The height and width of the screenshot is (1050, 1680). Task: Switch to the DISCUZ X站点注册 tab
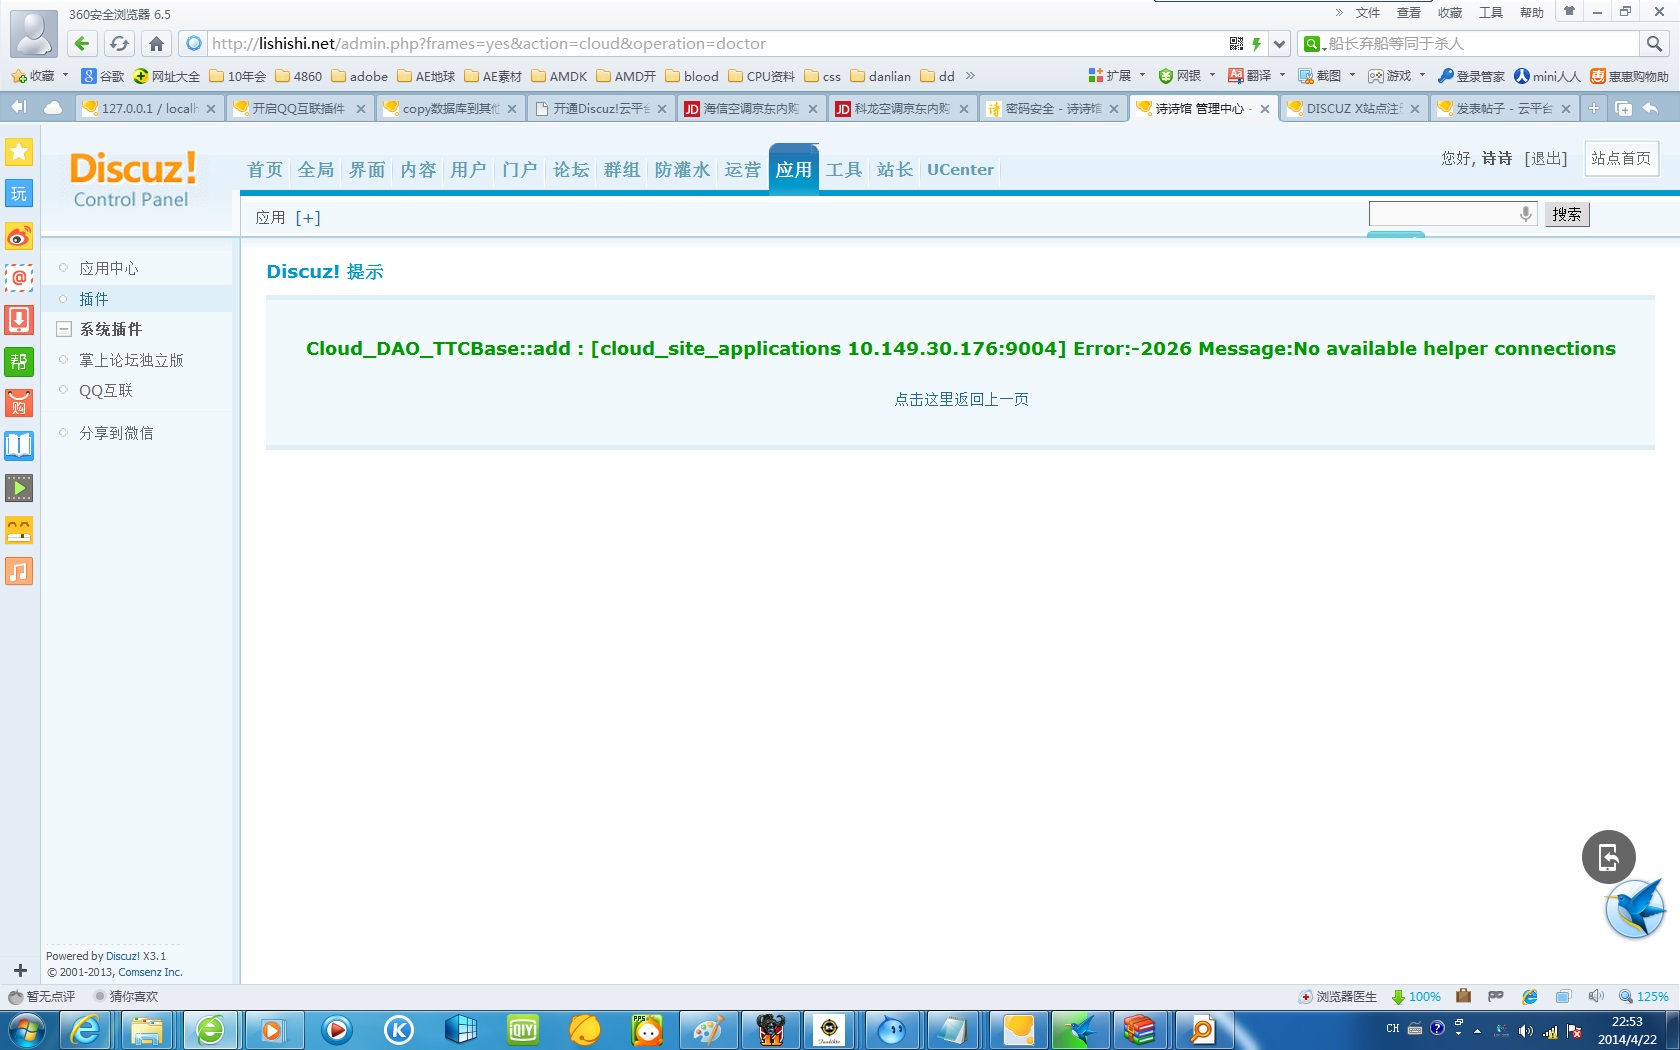click(1354, 108)
